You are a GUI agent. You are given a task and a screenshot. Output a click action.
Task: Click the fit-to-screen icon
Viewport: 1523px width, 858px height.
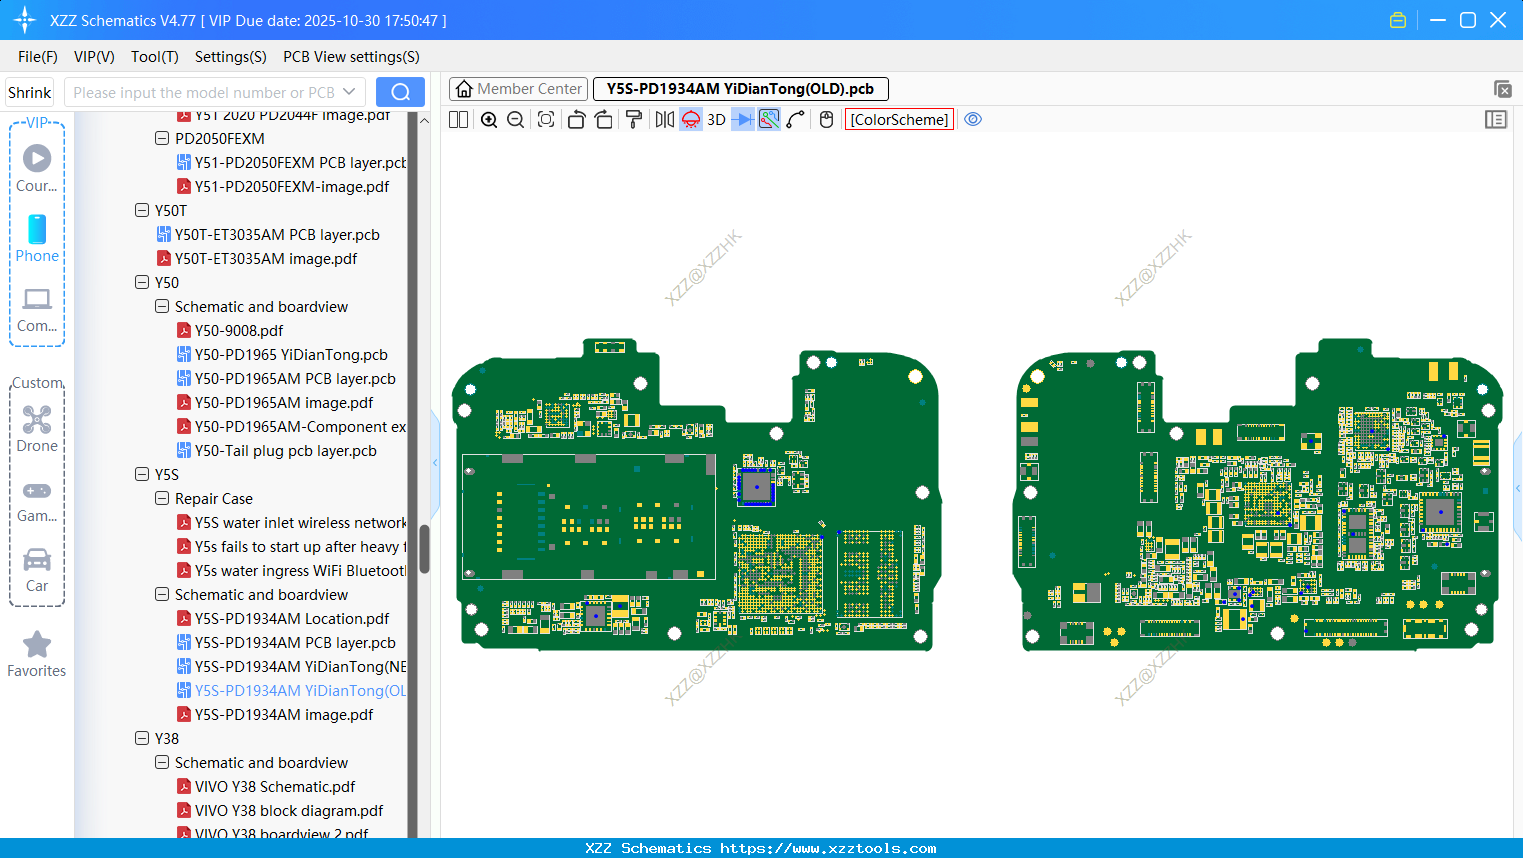pyautogui.click(x=546, y=120)
